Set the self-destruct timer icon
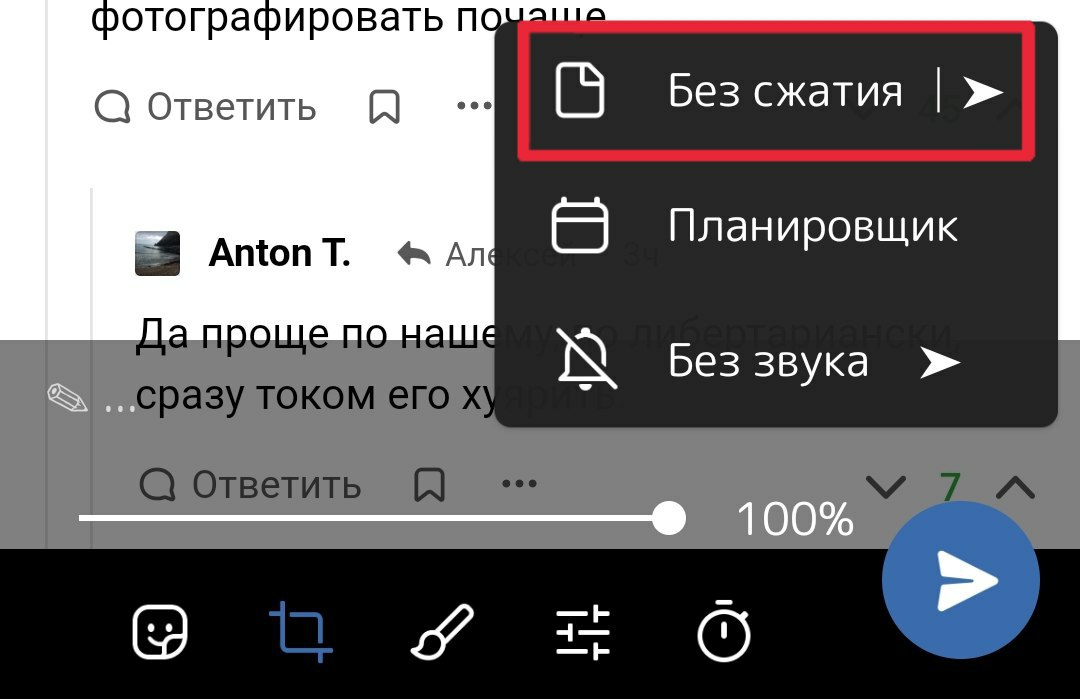Image resolution: width=1080 pixels, height=699 pixels. 724,630
